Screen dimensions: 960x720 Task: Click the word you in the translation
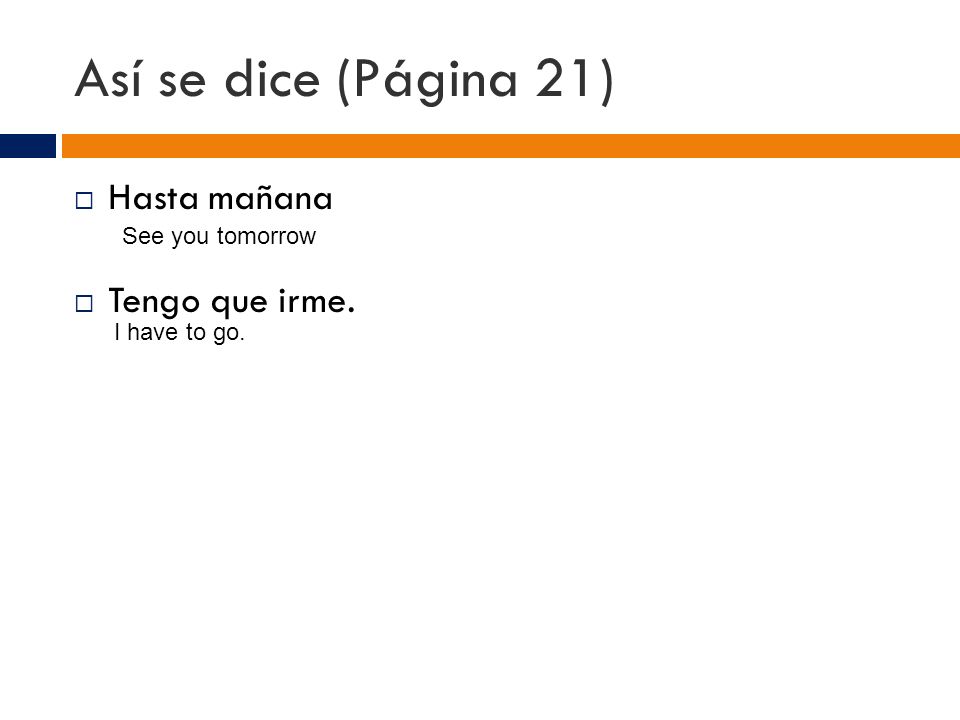[190, 238]
